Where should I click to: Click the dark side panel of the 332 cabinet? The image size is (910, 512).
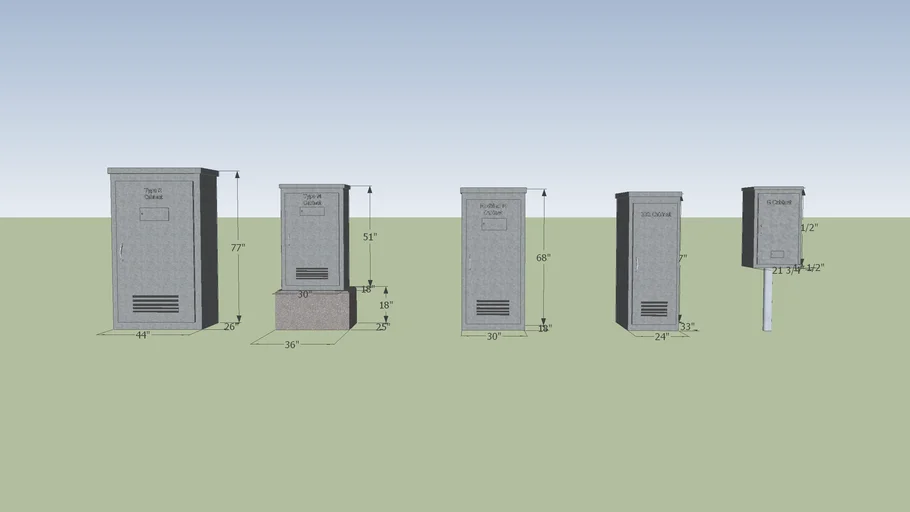(x=624, y=261)
